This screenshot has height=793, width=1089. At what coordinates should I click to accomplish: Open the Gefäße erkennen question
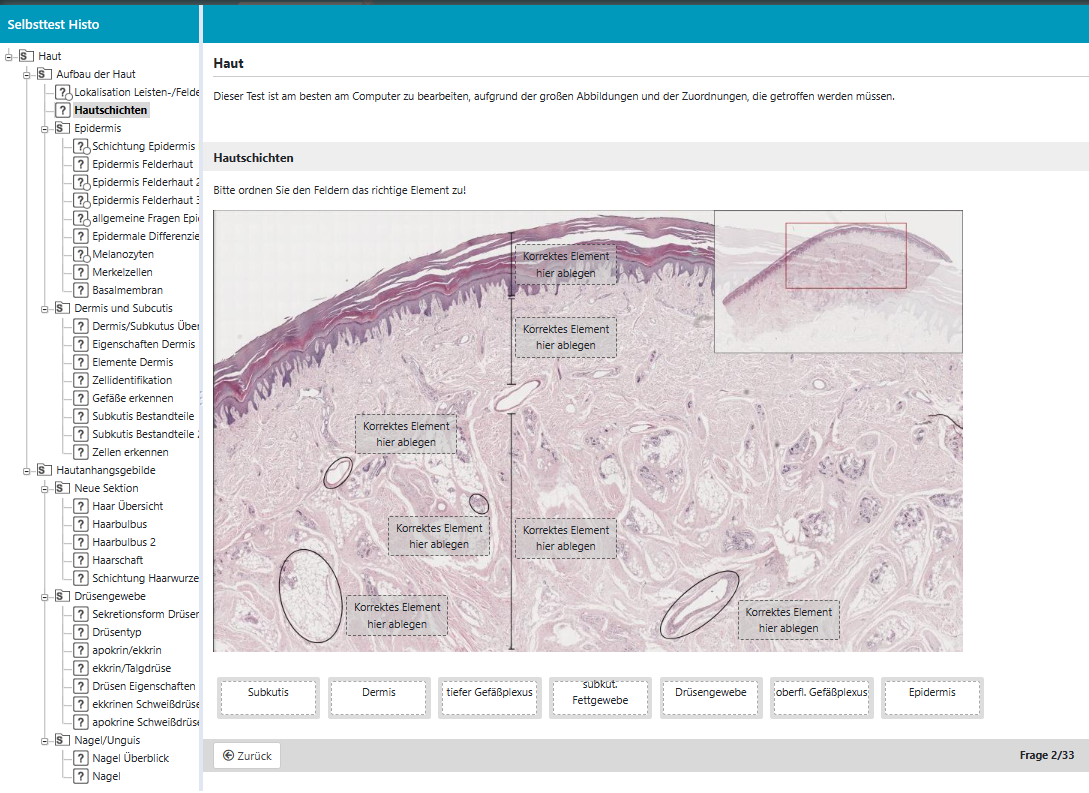(132, 398)
